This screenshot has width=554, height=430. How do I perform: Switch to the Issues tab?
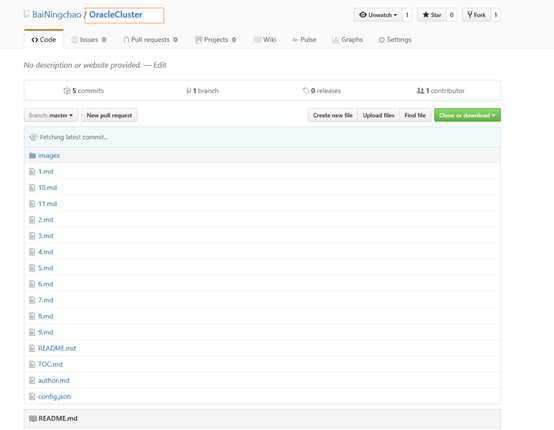[x=89, y=40]
